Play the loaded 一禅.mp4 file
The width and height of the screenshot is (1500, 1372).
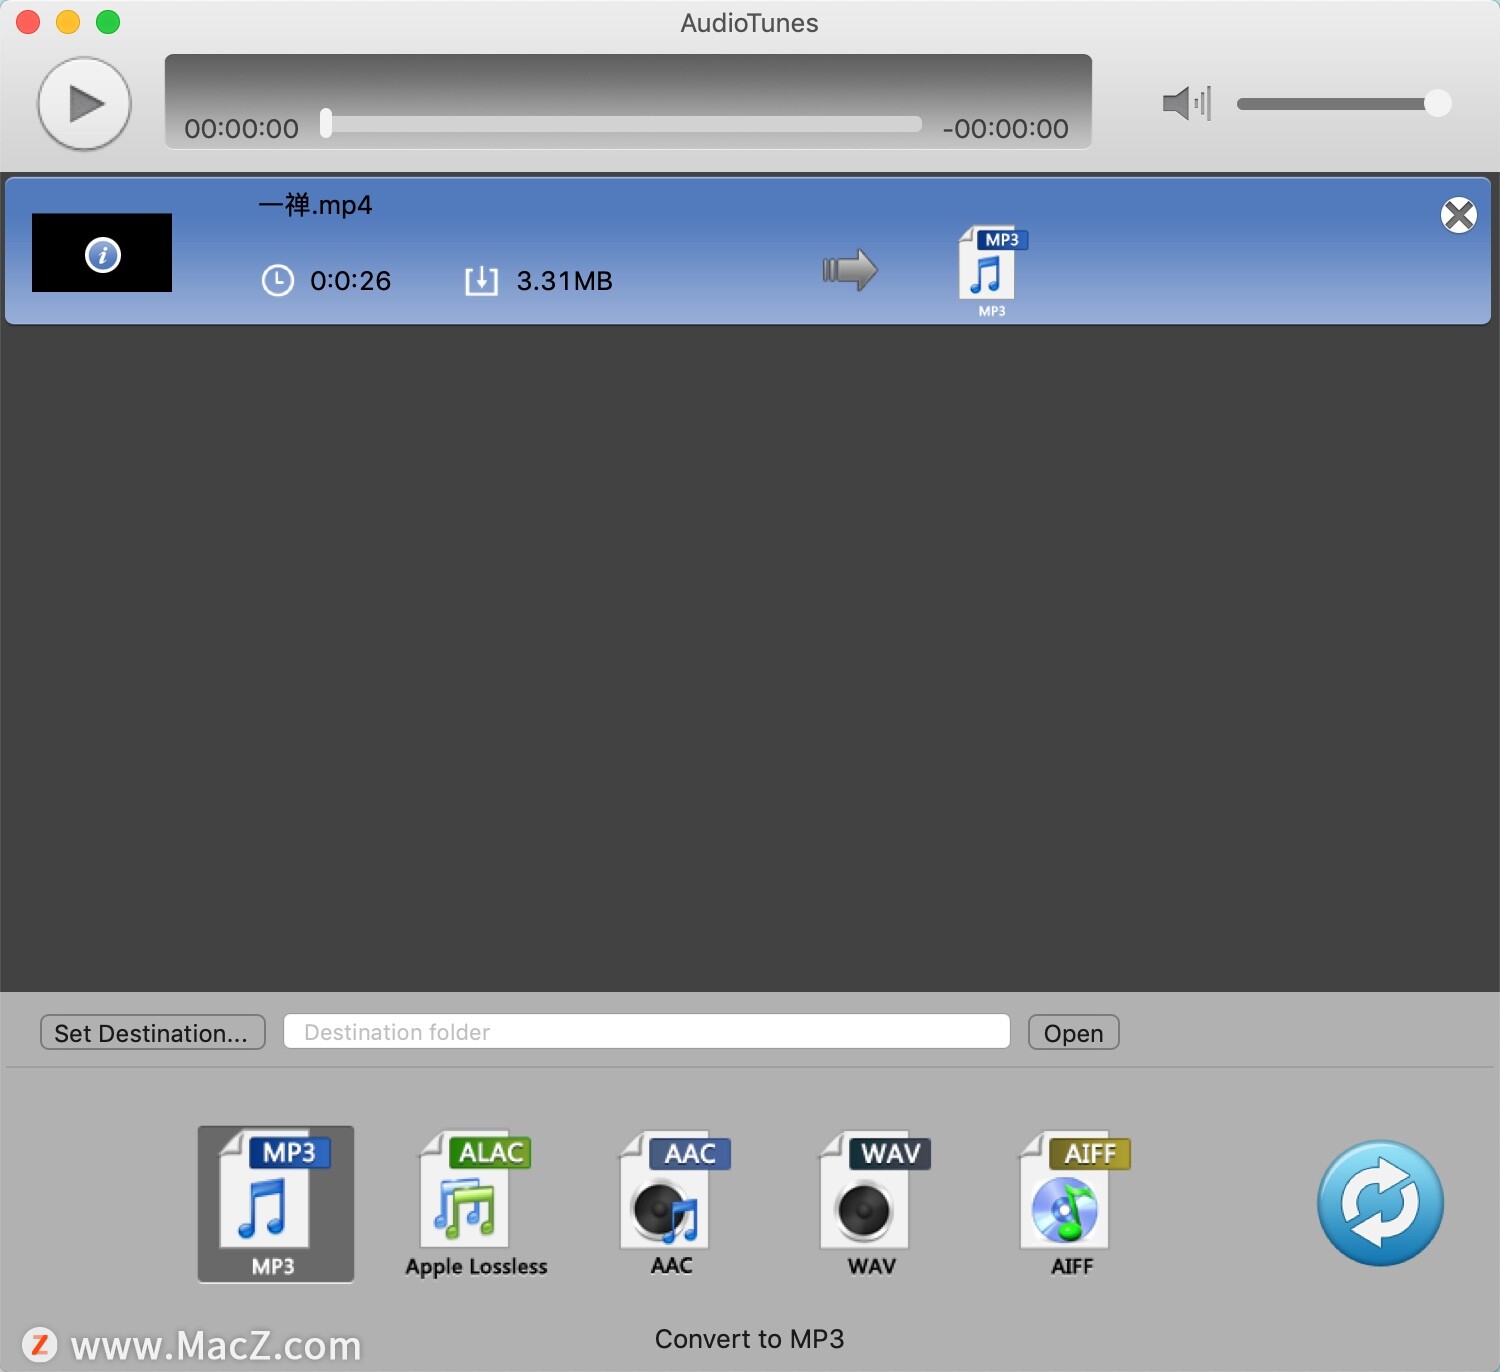84,103
